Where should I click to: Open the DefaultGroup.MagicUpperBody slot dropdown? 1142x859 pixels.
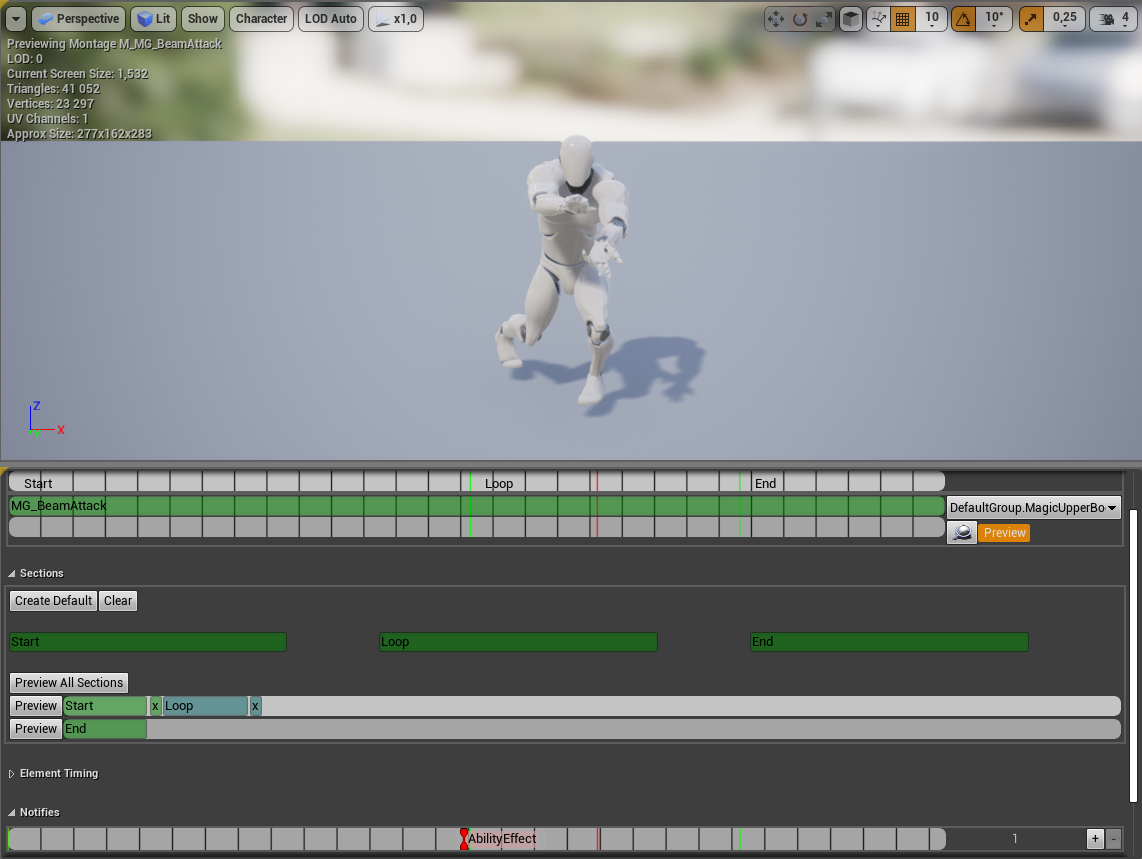[1033, 508]
